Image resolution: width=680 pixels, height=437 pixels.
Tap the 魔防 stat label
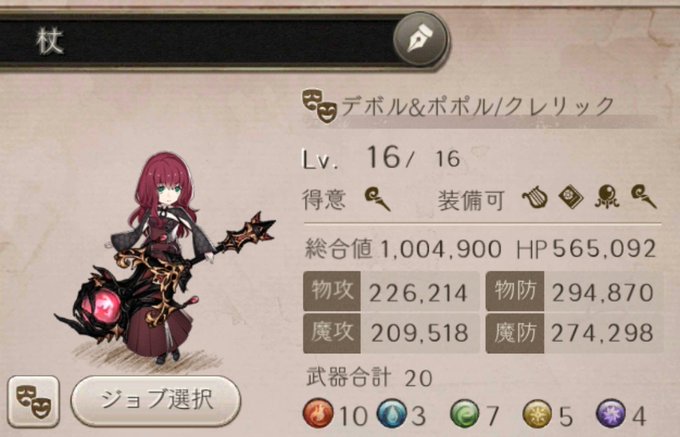pyautogui.click(x=515, y=333)
